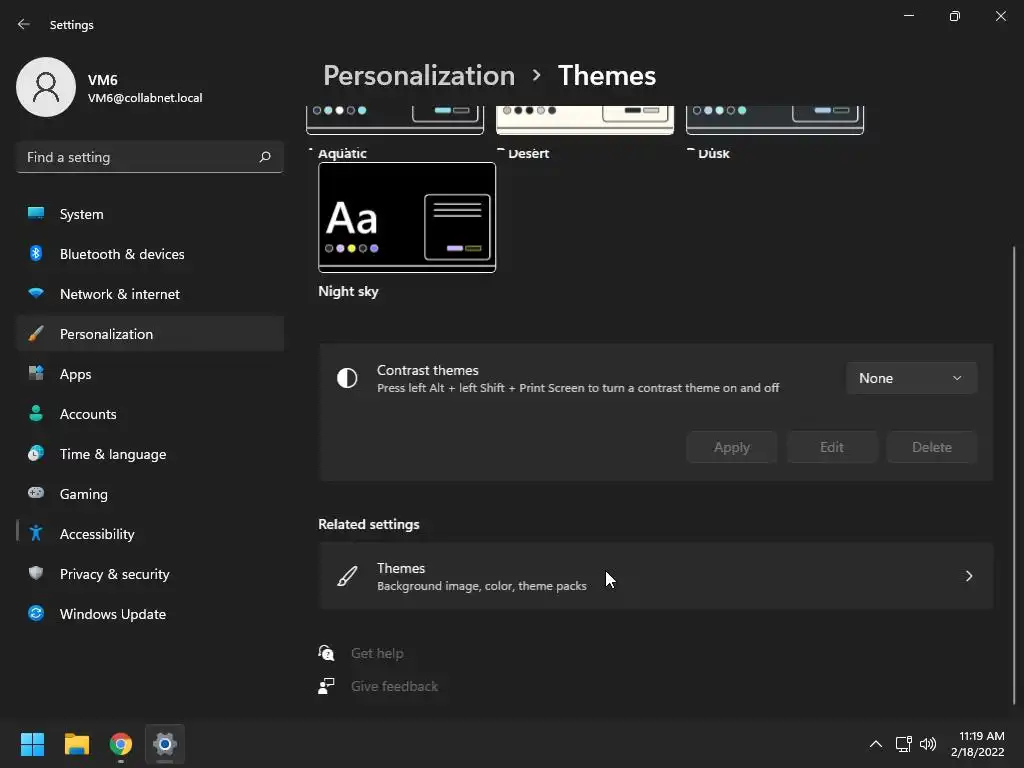Click the Privacy & security shield icon

36,574
